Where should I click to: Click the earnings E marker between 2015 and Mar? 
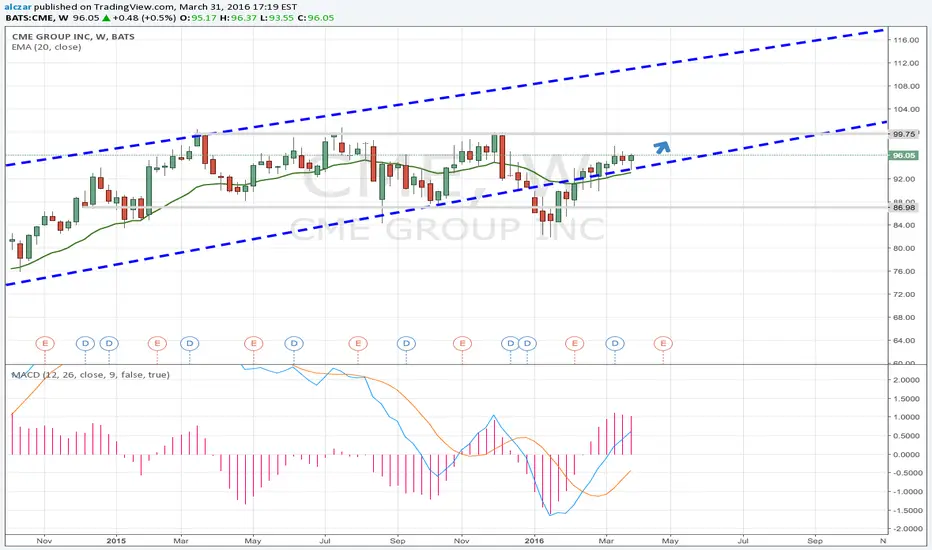pyautogui.click(x=157, y=343)
